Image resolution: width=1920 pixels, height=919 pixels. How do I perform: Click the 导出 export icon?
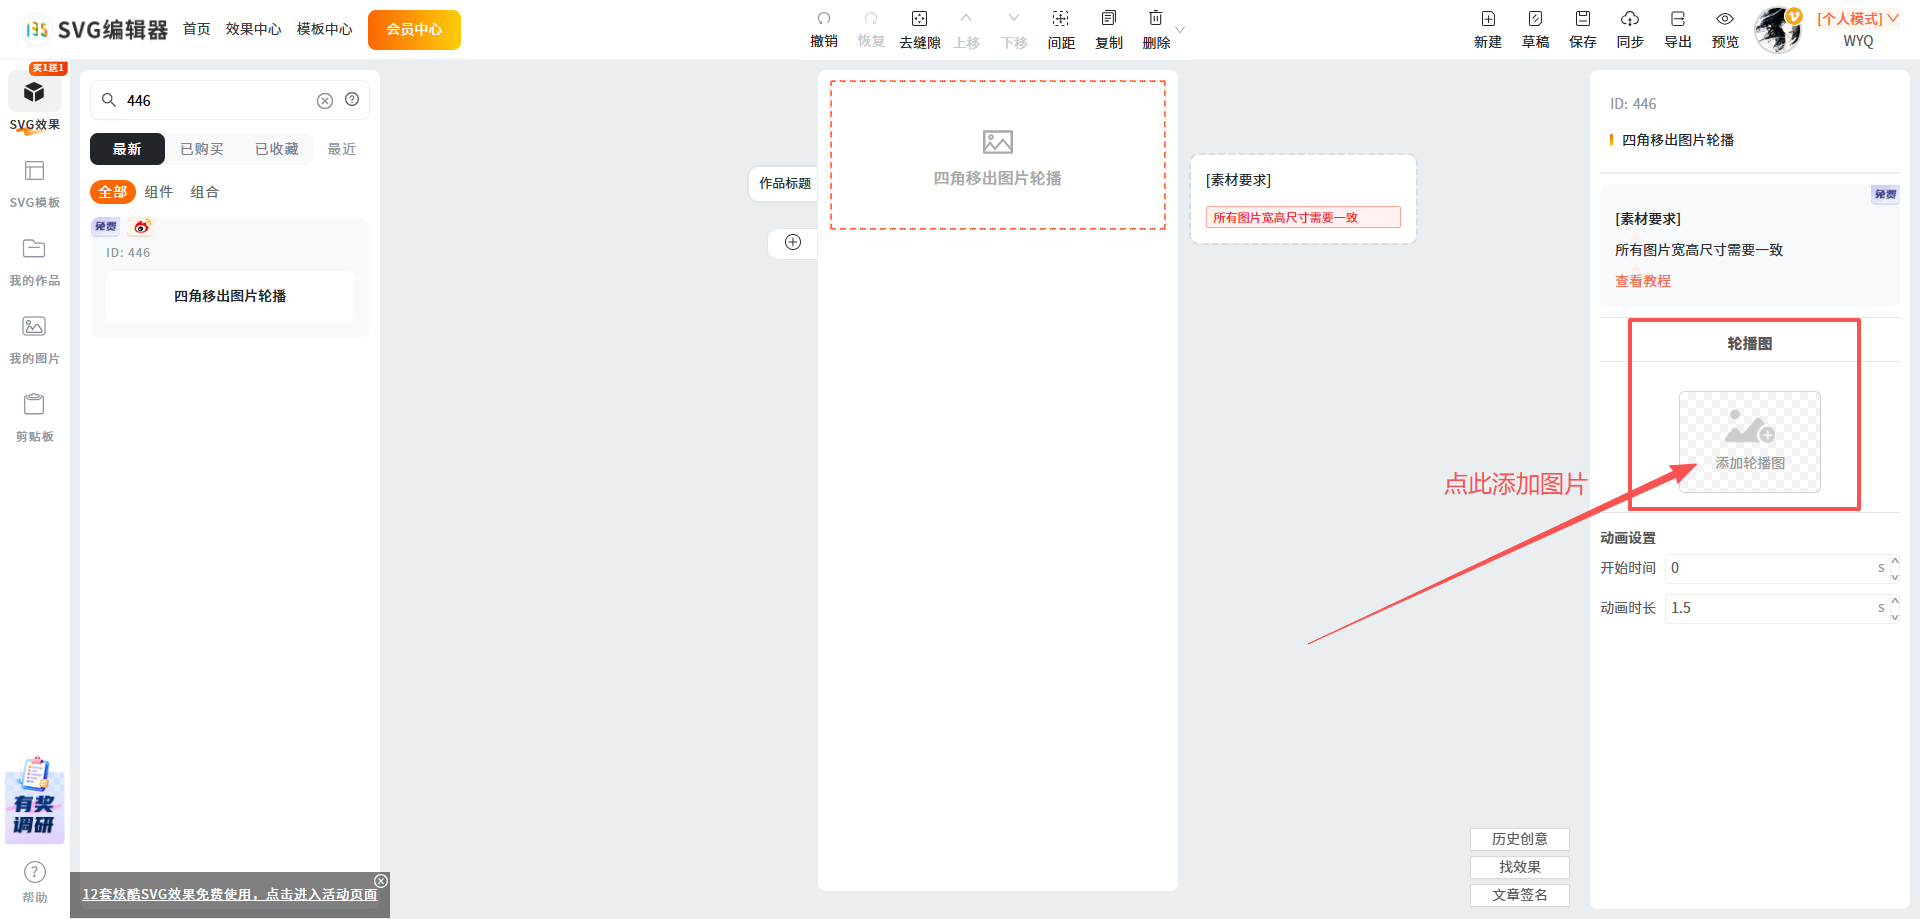pos(1678,19)
